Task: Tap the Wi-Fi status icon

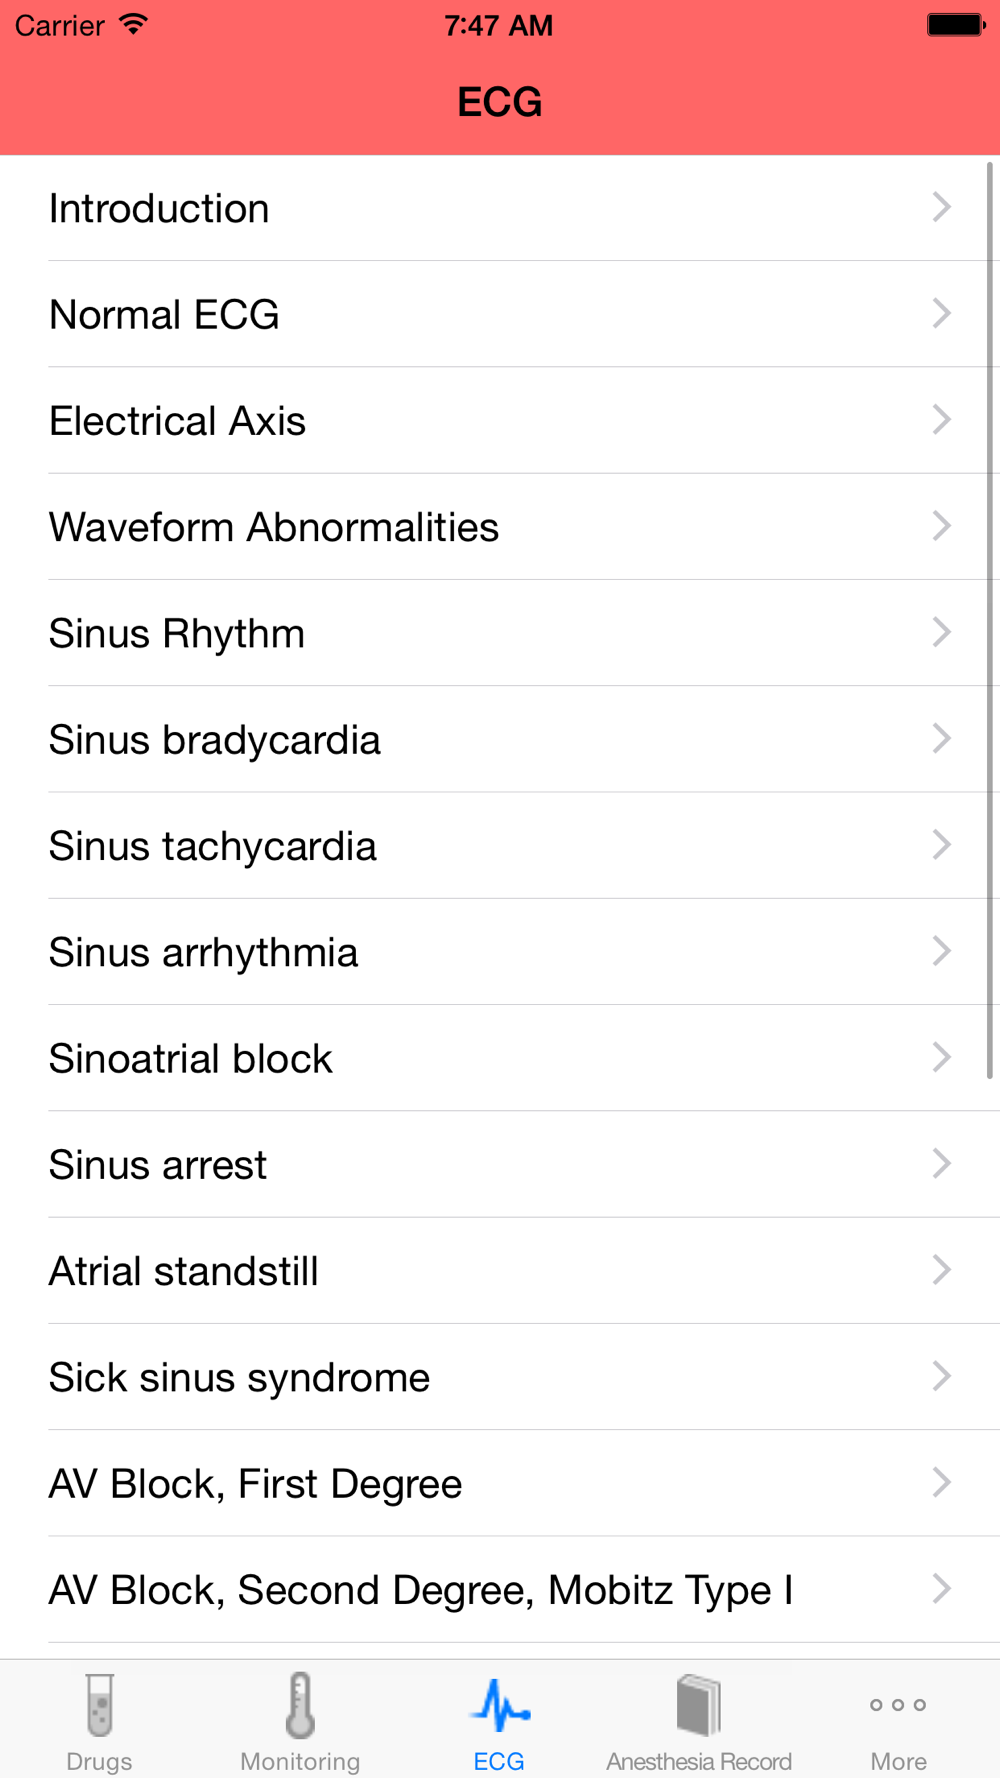Action: [133, 25]
